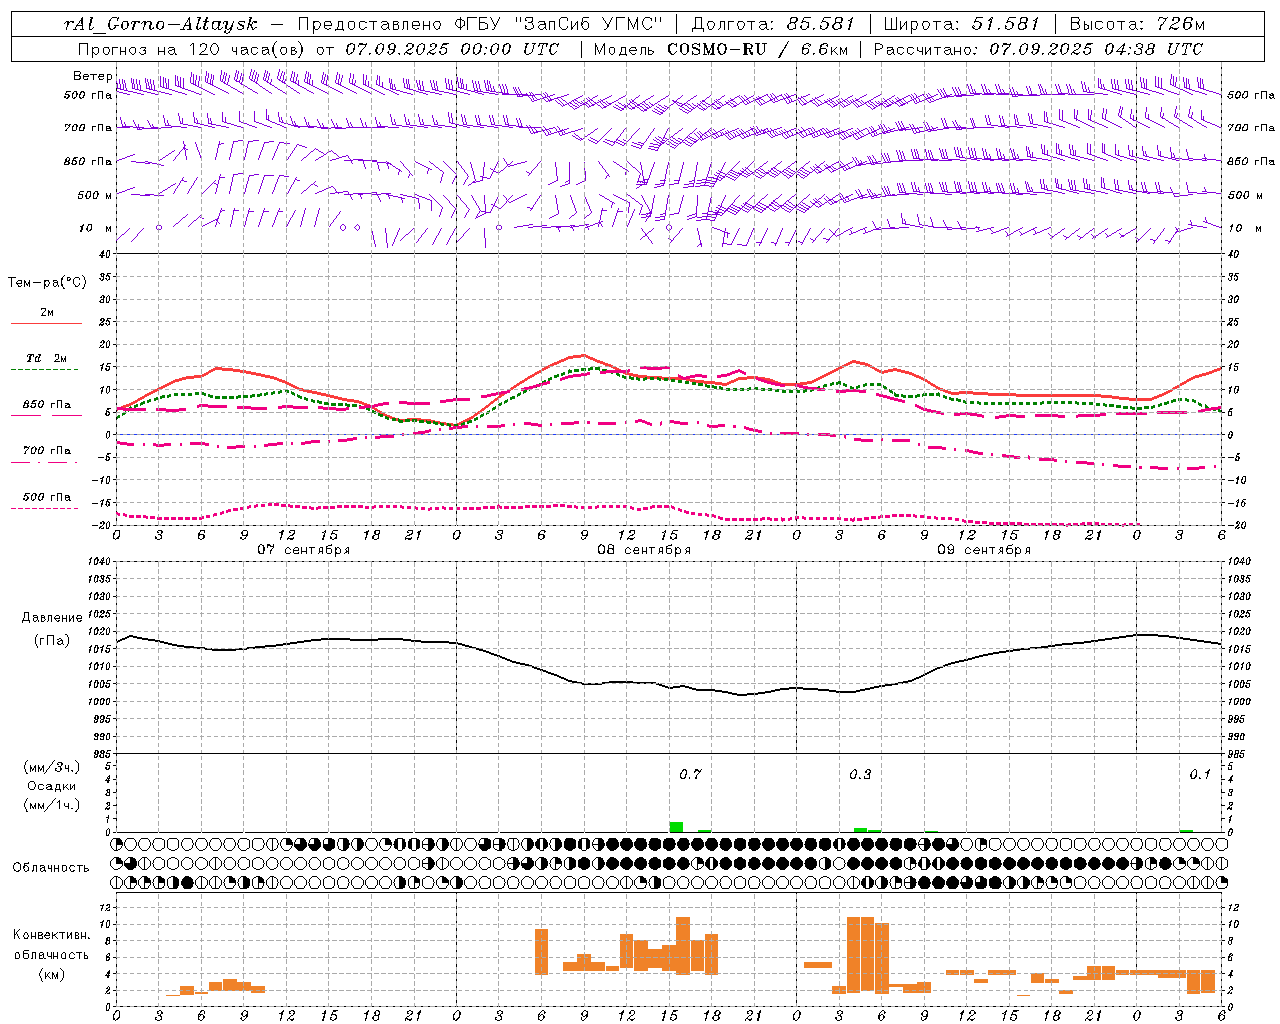Image resolution: width=1280 pixels, height=1024 pixels.
Task: Click the precipitation value 0.7
Action: click(x=690, y=775)
